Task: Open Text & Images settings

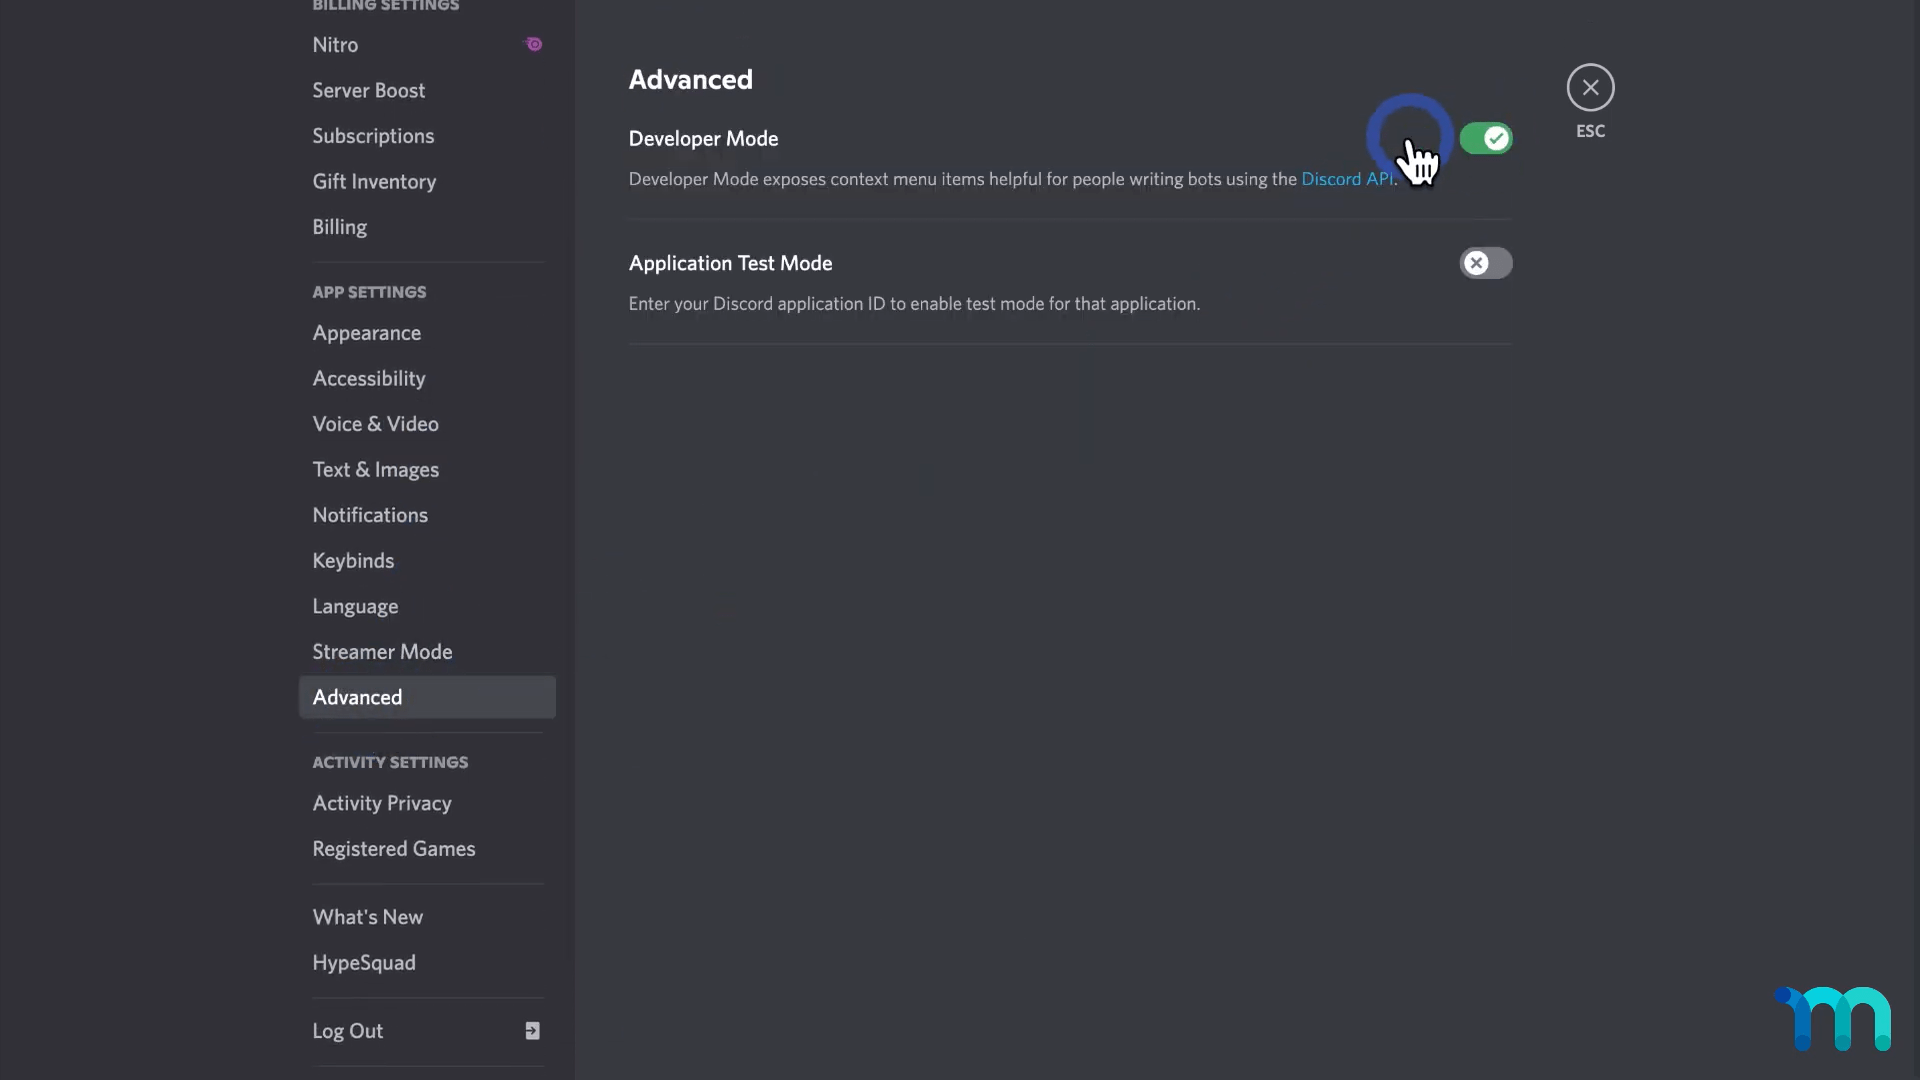Action: 376,469
